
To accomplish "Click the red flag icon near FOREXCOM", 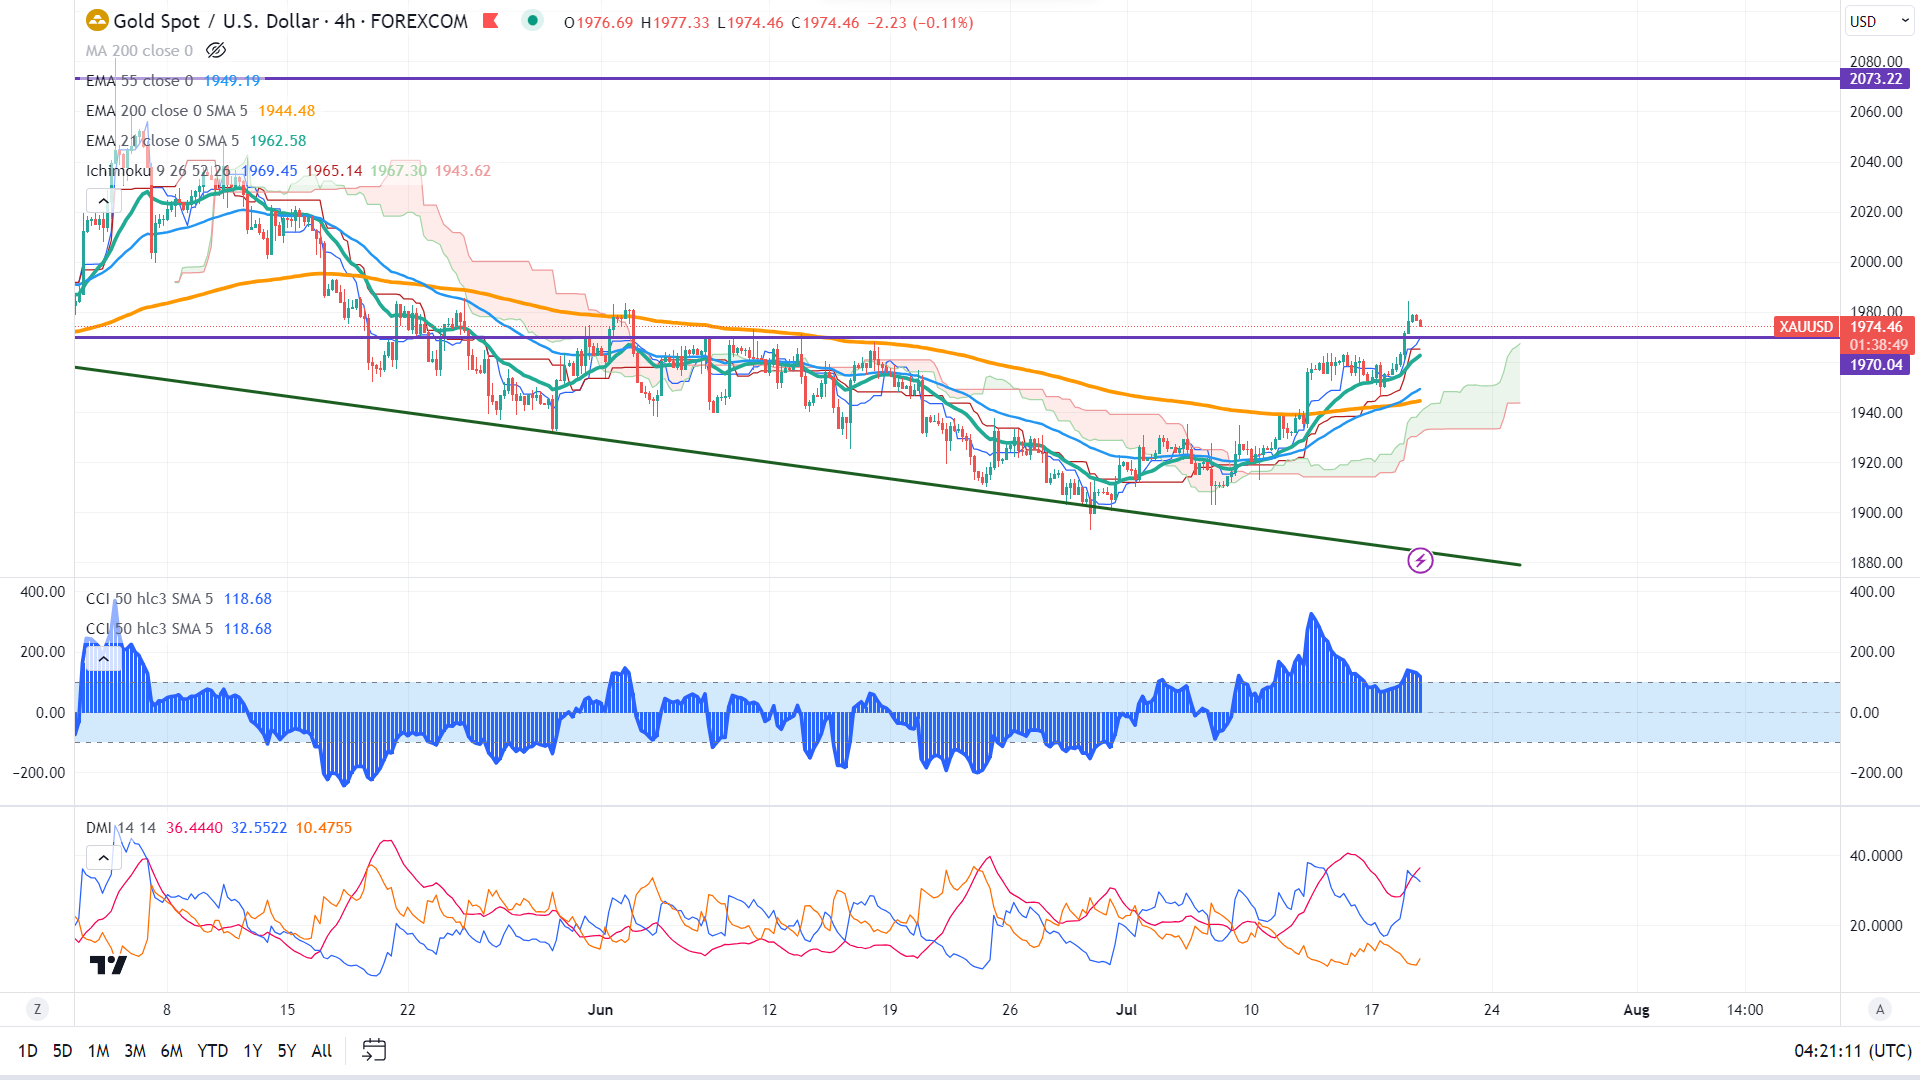I will 490,21.
